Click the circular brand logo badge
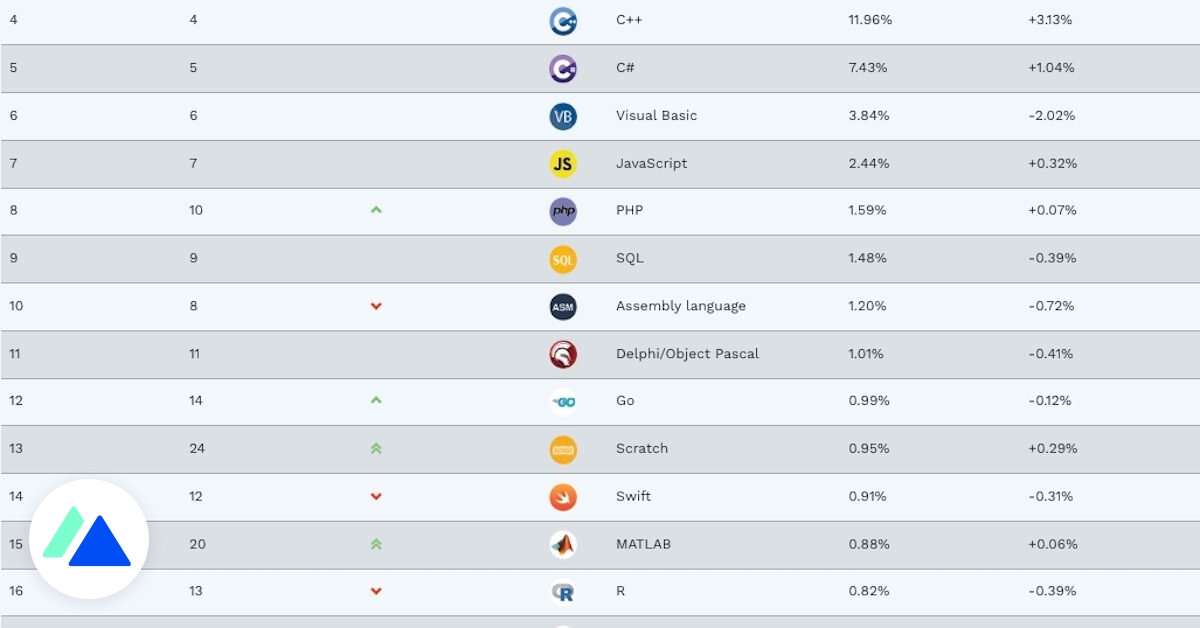 coord(90,540)
